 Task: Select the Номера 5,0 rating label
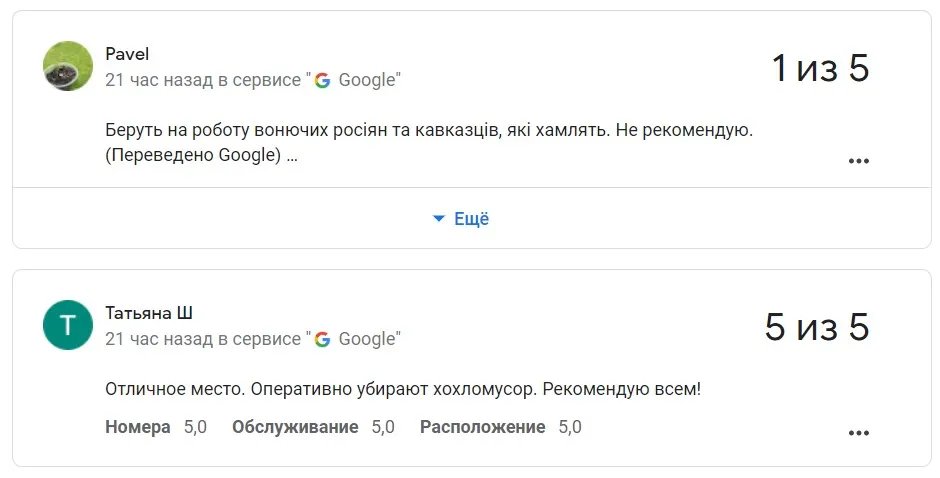pyautogui.click(x=155, y=427)
